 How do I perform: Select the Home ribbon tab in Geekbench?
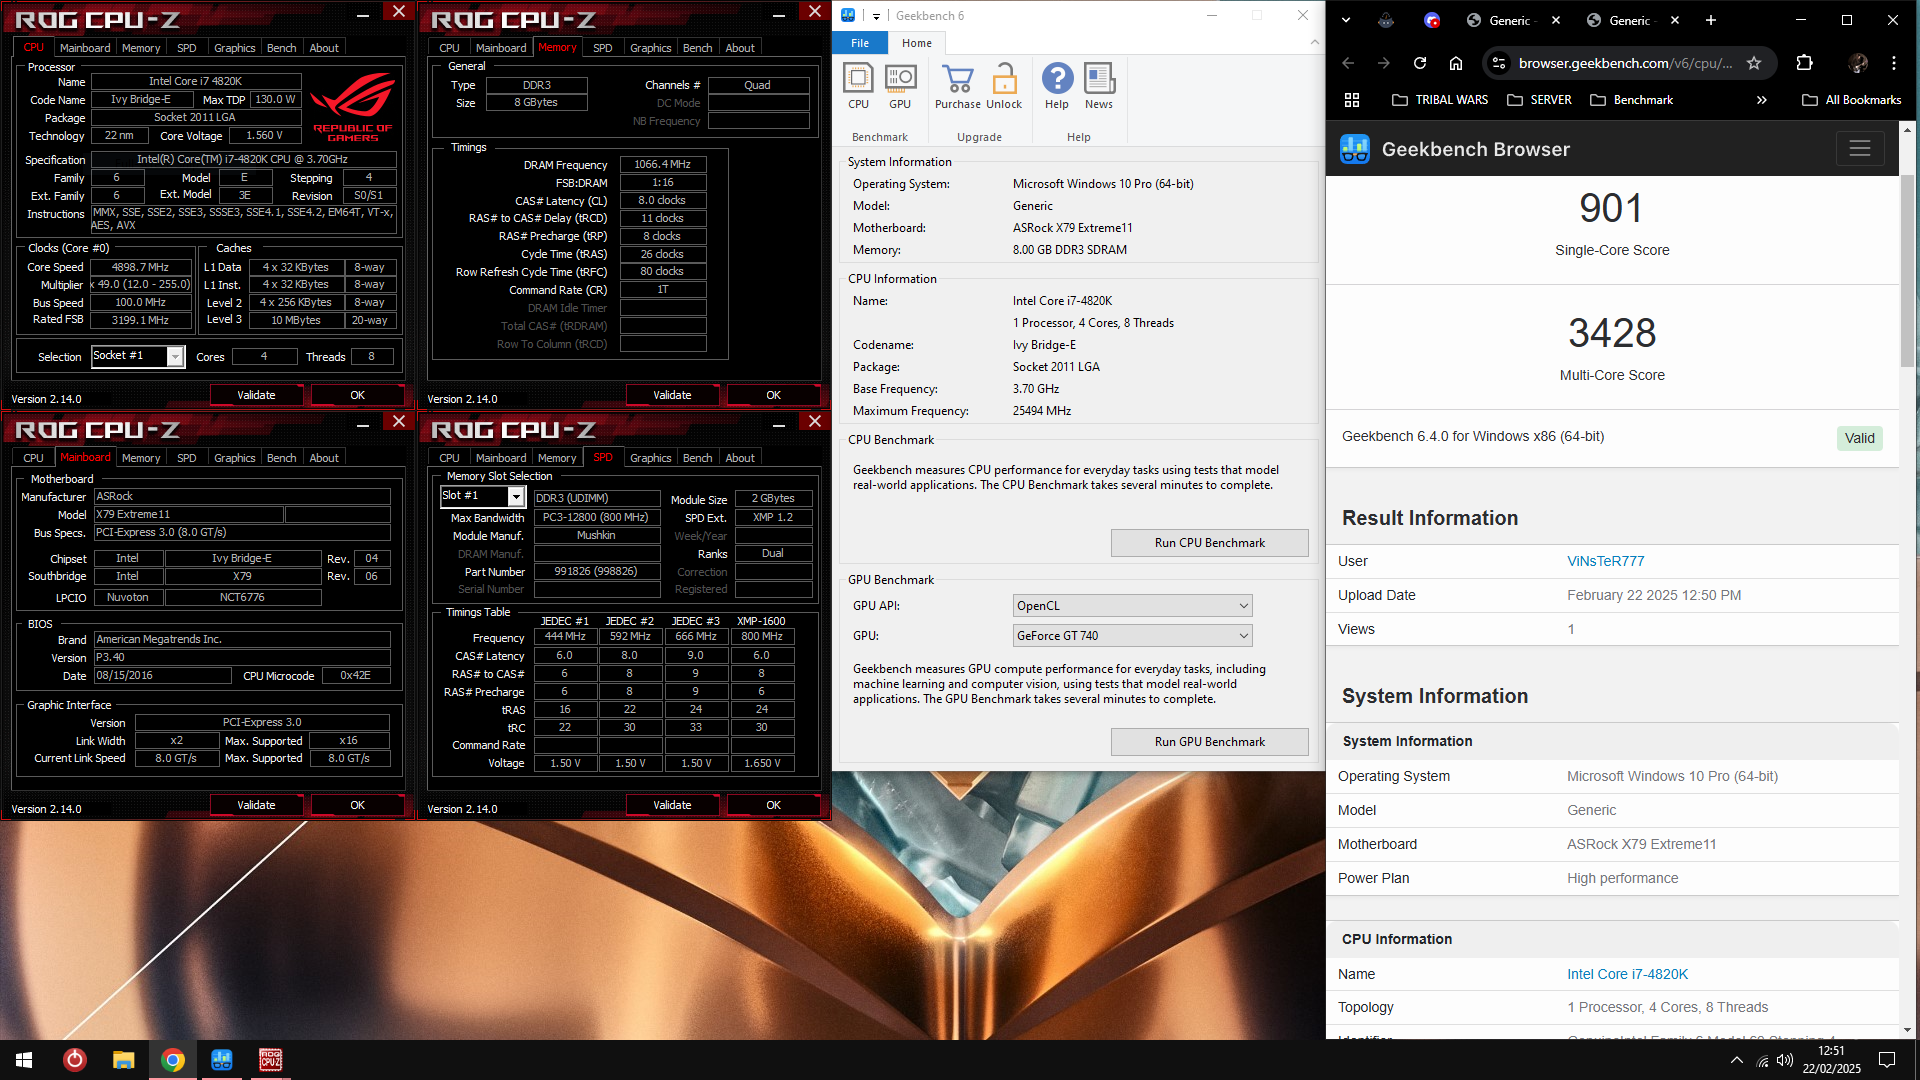coord(917,43)
